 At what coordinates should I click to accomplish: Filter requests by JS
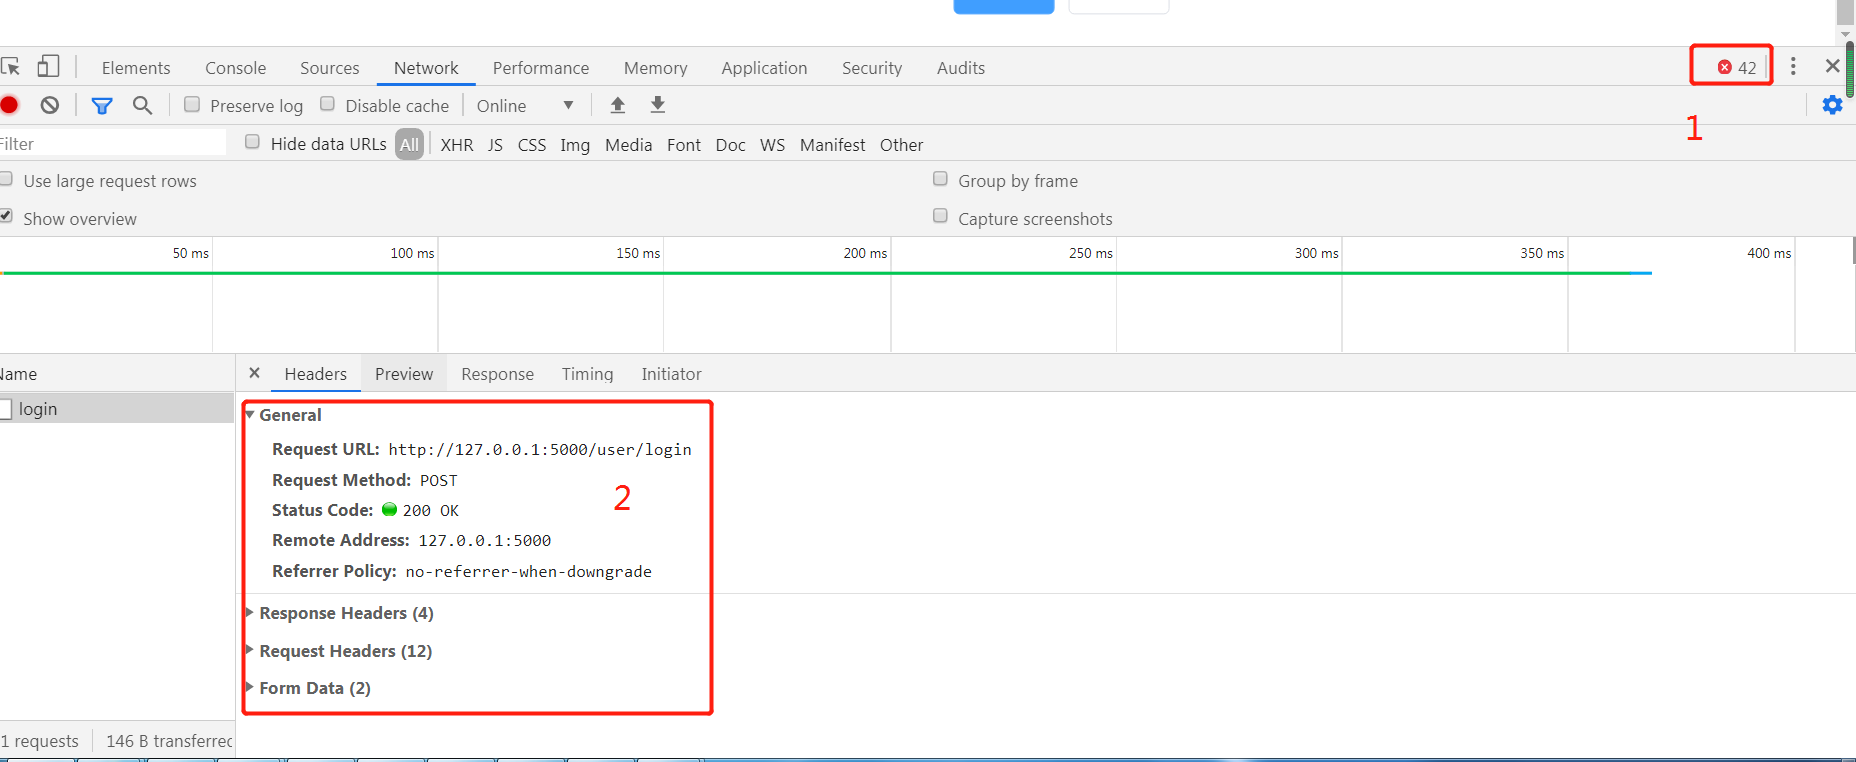click(496, 145)
